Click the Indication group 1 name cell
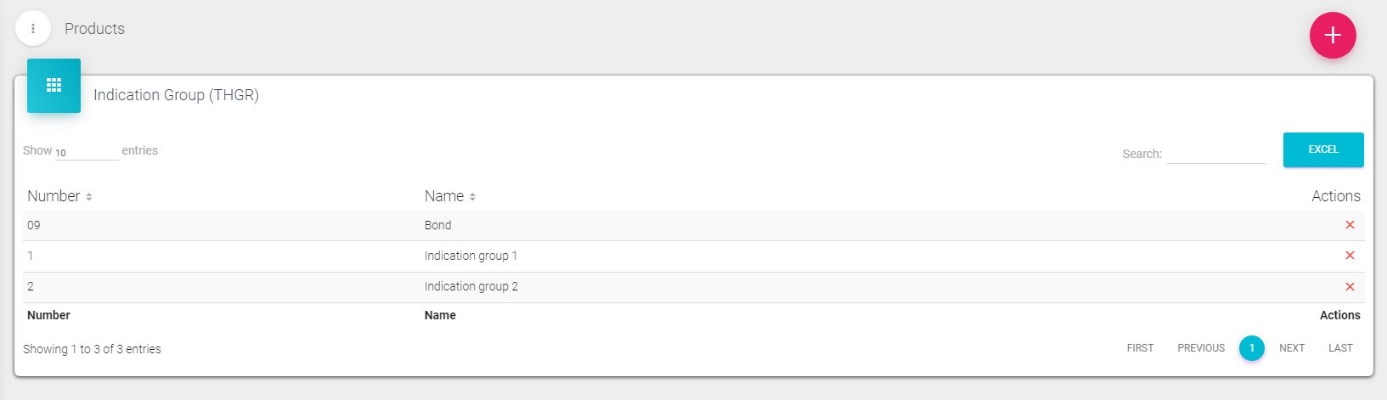The image size is (1387, 400). pos(471,256)
